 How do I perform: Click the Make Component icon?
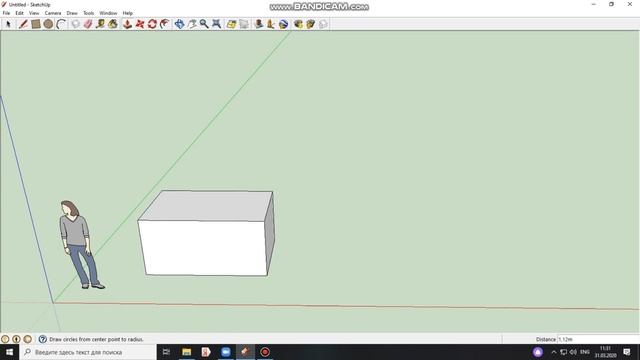click(x=76, y=24)
